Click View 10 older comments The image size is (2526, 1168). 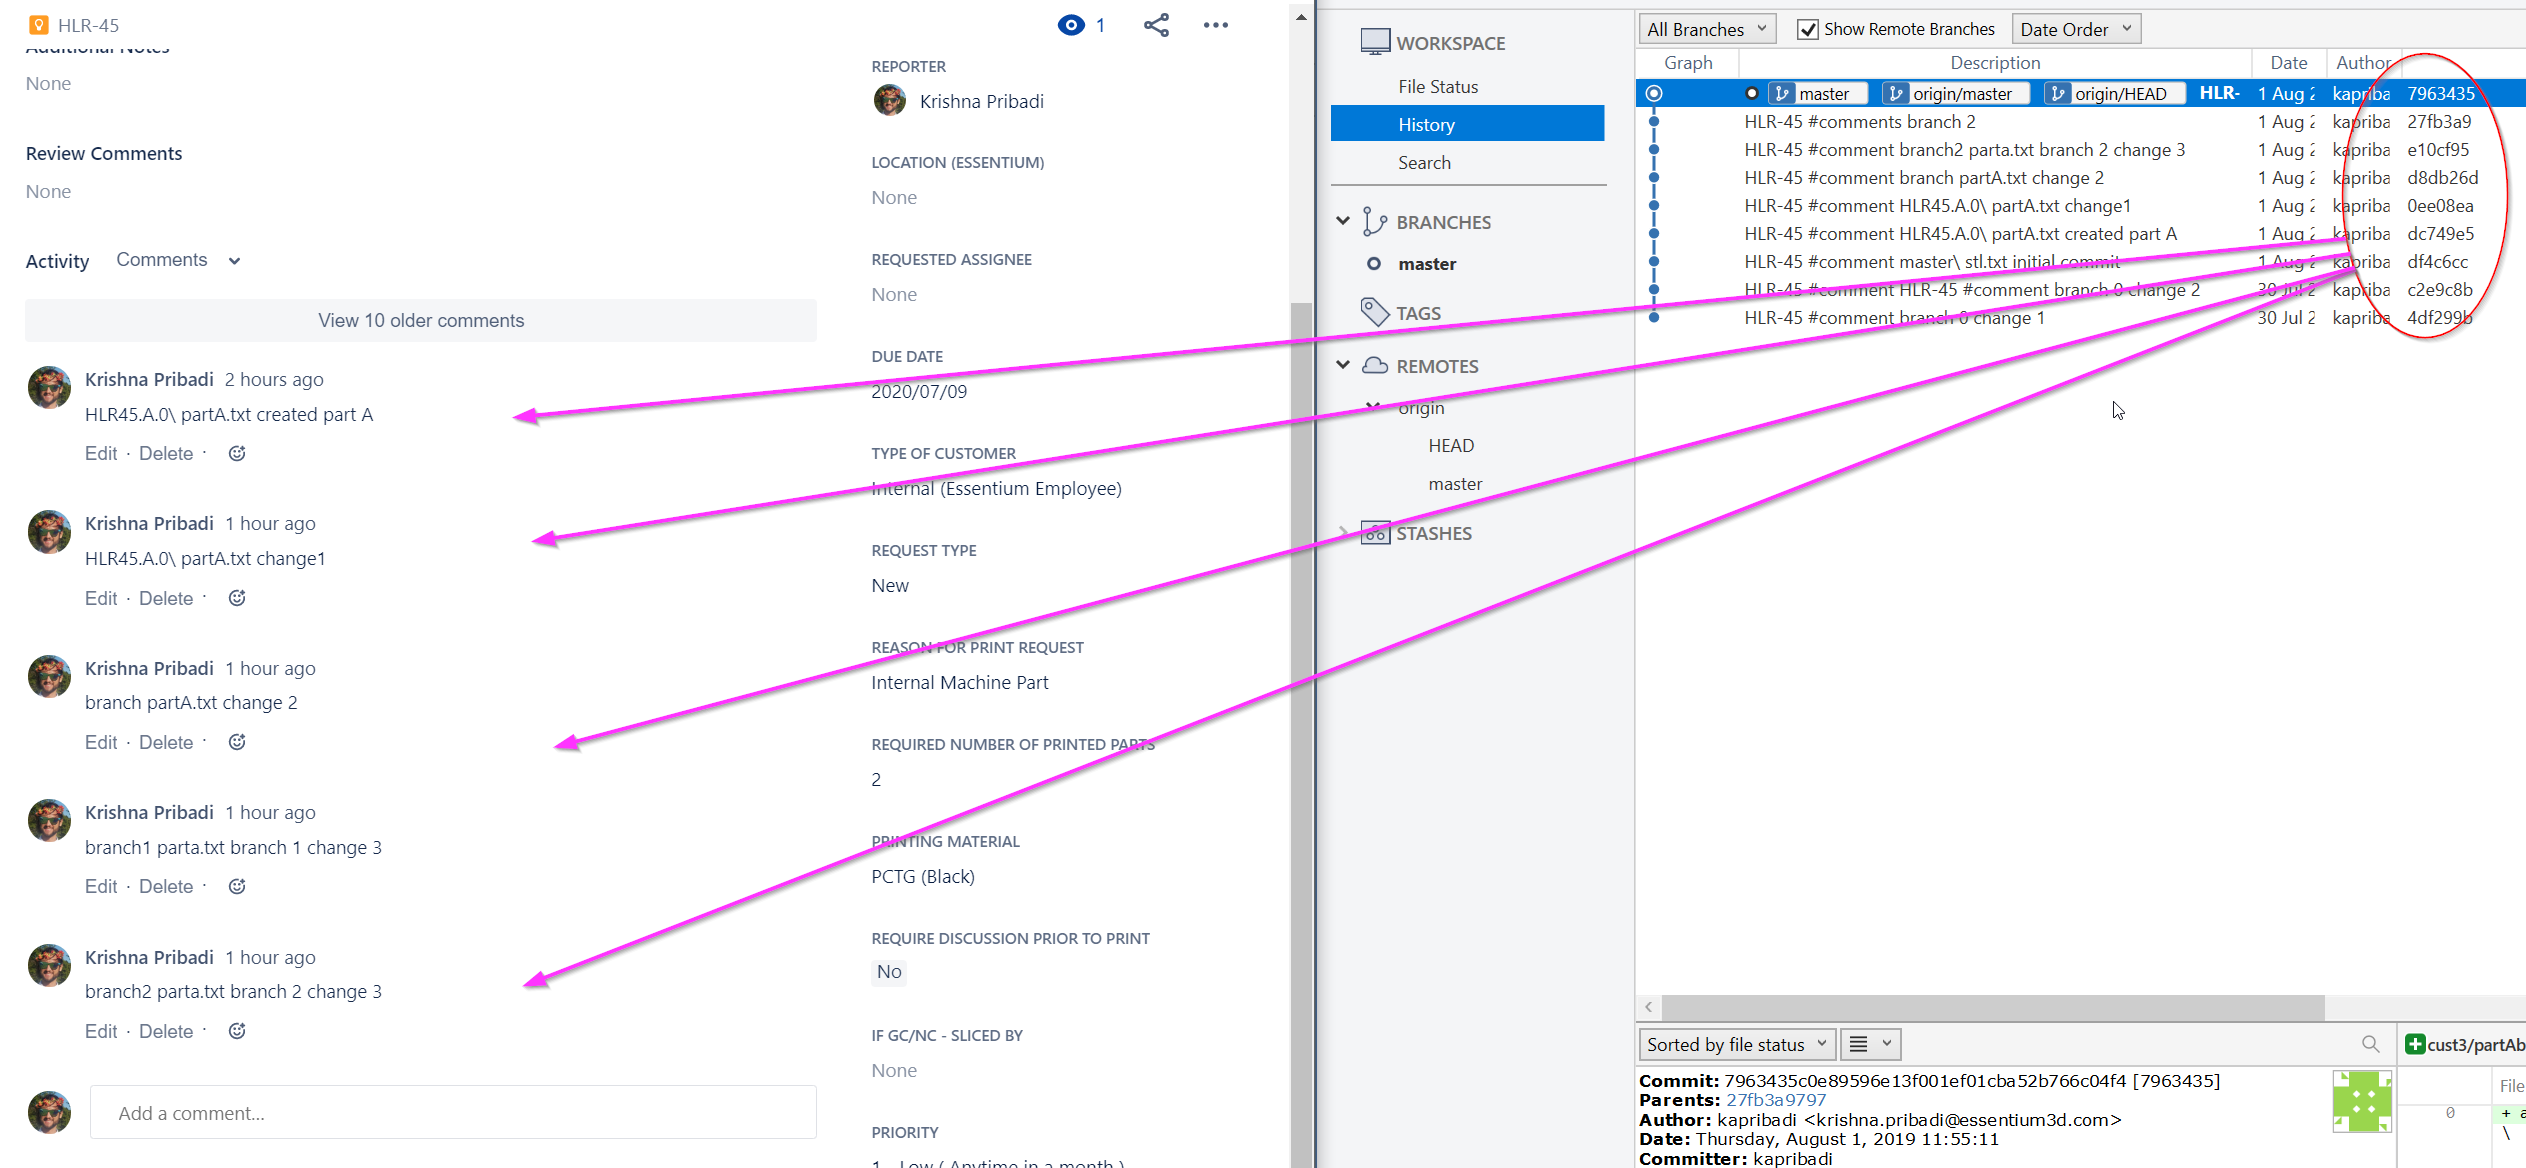coord(421,320)
